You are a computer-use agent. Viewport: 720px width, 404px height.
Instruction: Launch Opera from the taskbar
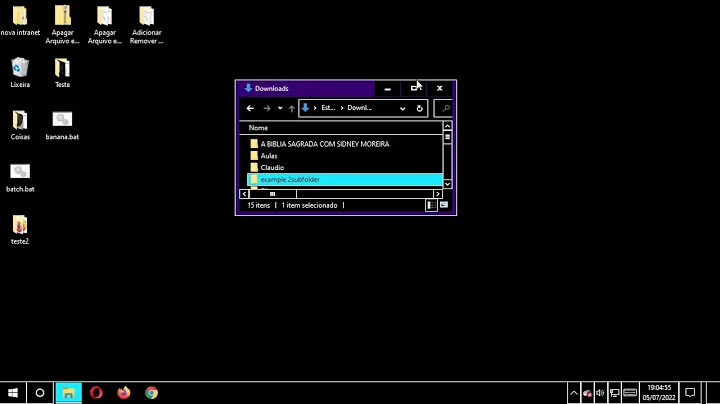point(96,393)
